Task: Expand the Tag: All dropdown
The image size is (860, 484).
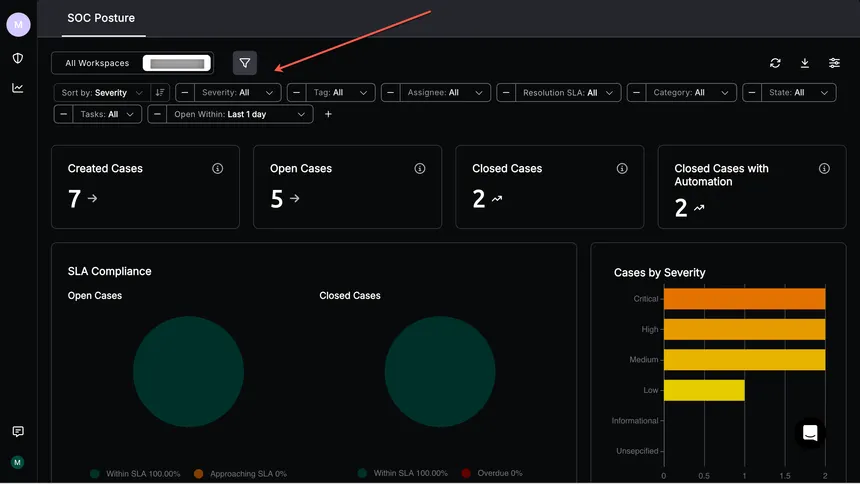Action: pos(340,93)
